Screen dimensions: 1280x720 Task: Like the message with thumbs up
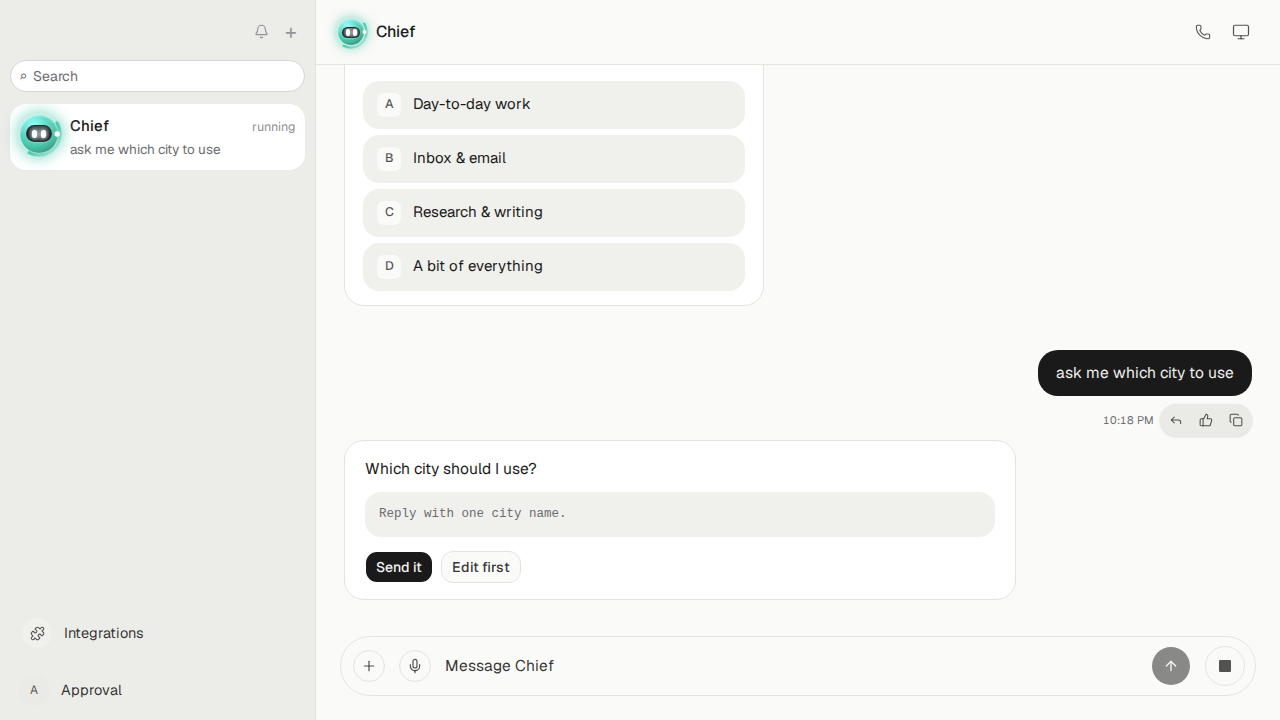coord(1206,421)
